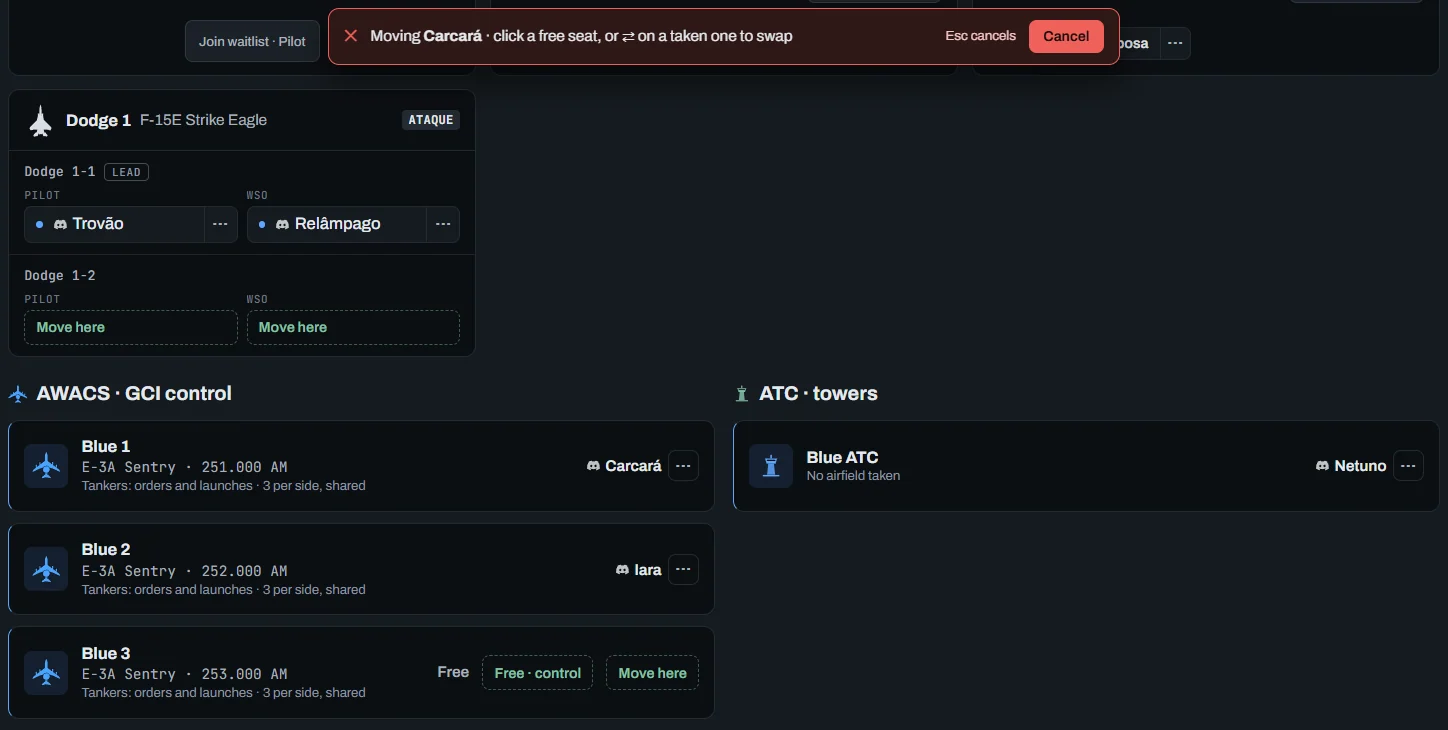Click the Blue 1 aircraft icon
This screenshot has width=1448, height=730.
pos(46,466)
